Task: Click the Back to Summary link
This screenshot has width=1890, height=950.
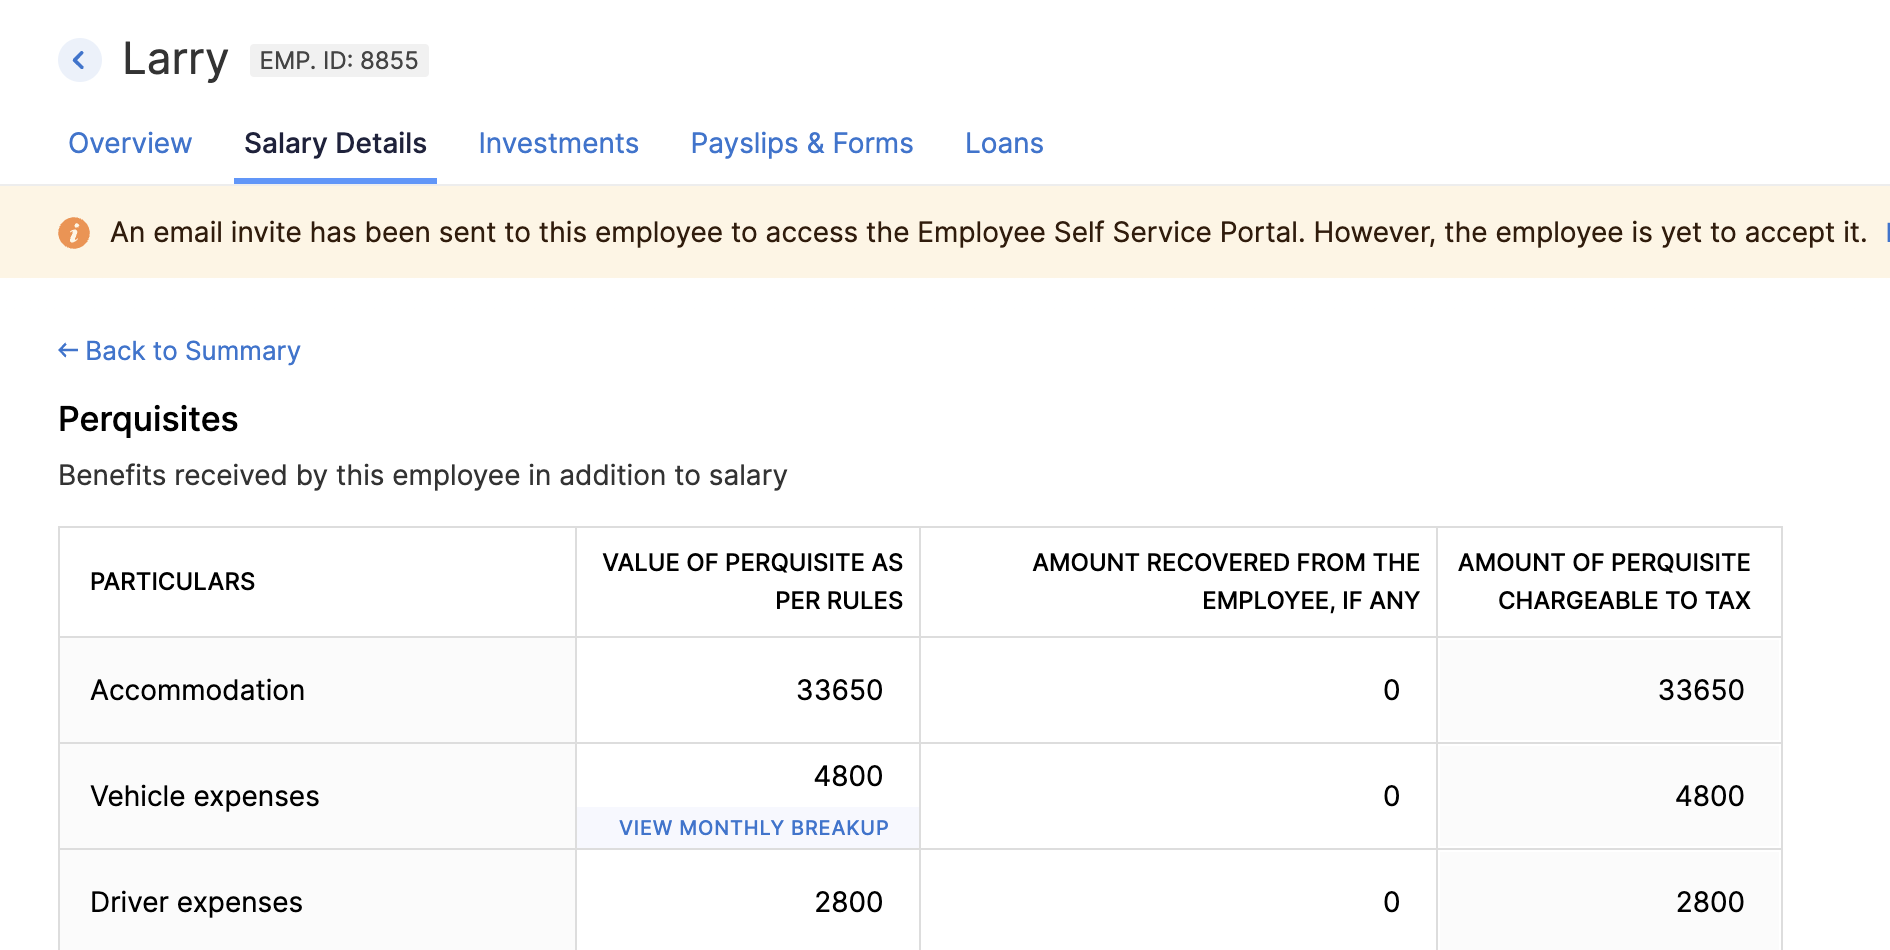Action: [x=179, y=351]
